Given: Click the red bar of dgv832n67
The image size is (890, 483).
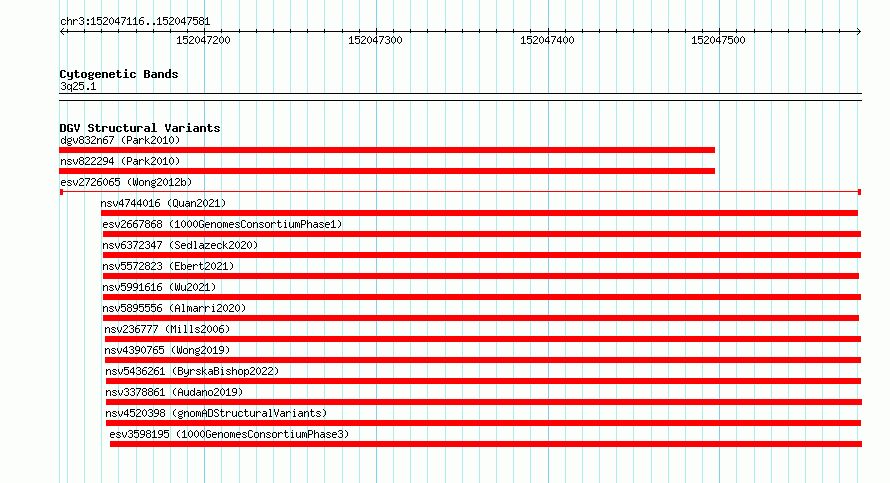Looking at the screenshot, I should coord(387,150).
